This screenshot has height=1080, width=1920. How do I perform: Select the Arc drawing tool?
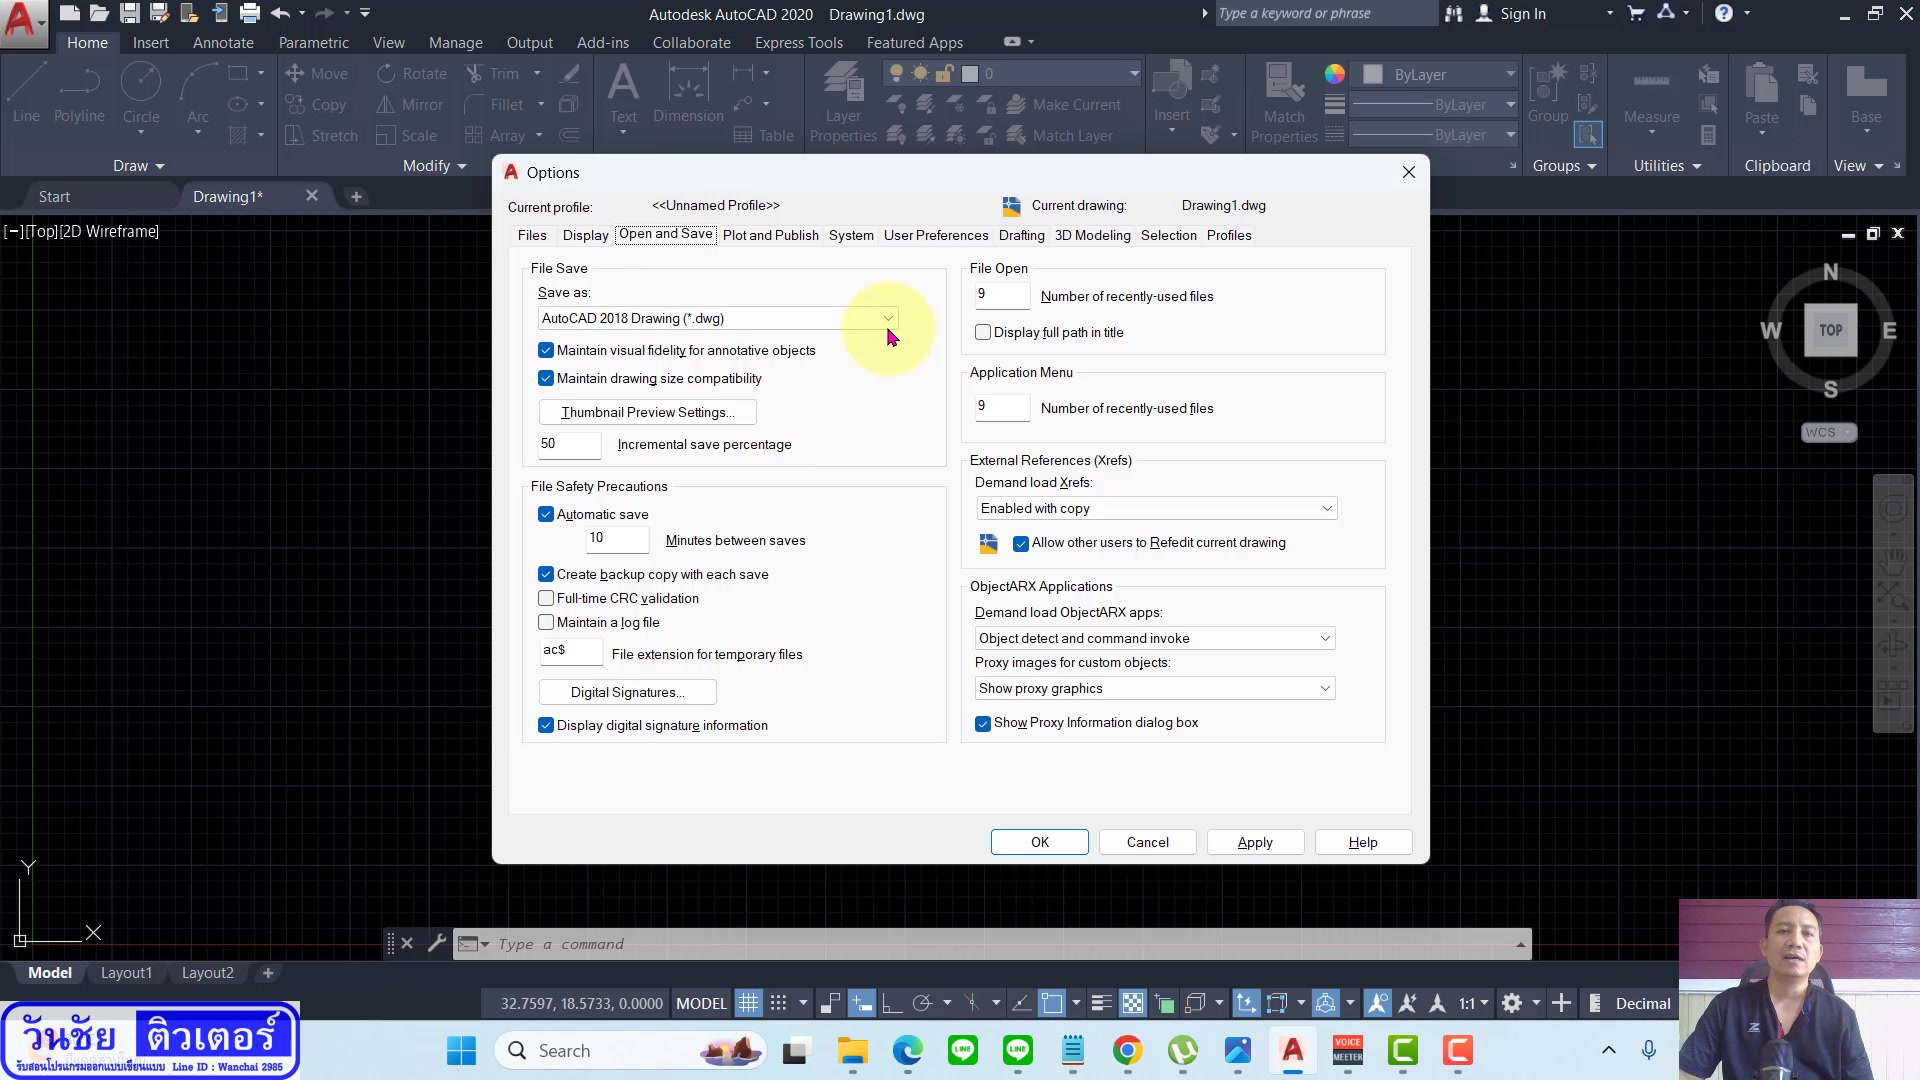198,93
